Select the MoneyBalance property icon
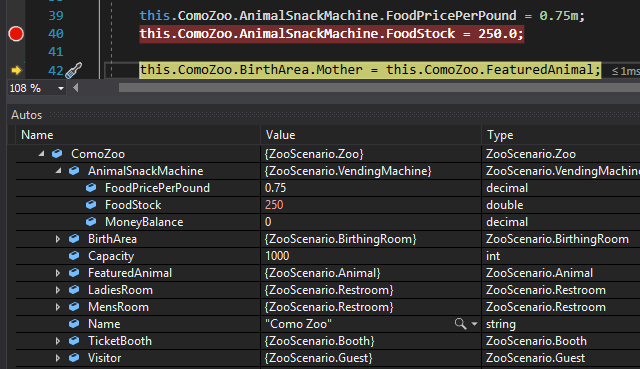This screenshot has height=369, width=640. click(x=91, y=222)
